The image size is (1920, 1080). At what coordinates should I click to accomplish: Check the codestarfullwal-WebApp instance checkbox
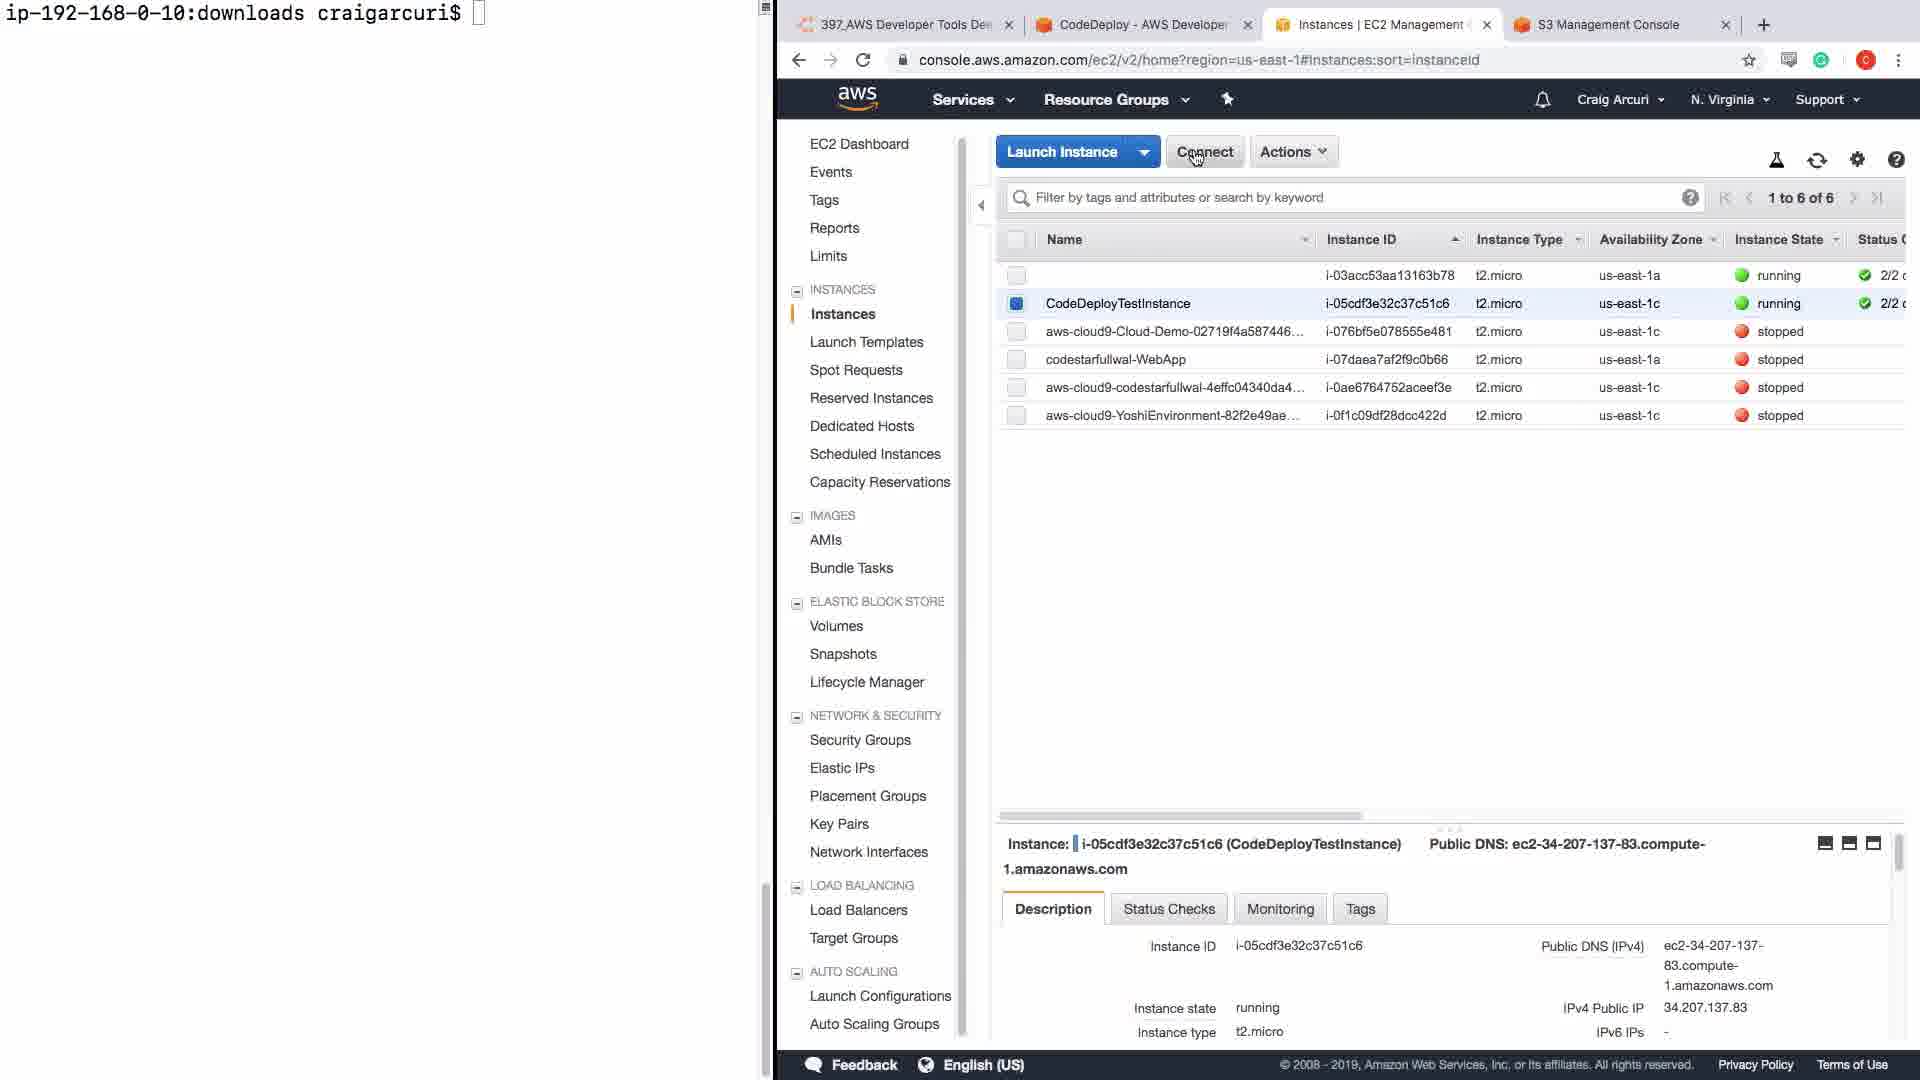pos(1016,360)
